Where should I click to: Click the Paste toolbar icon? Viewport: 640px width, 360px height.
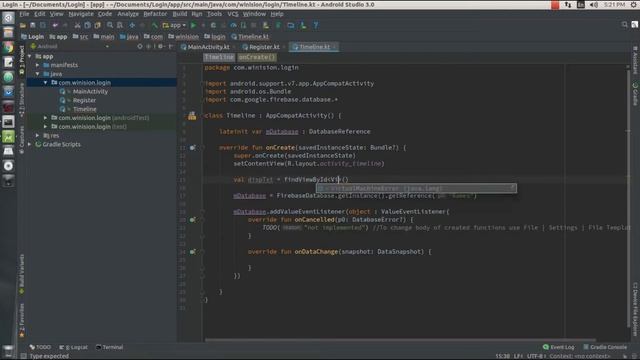tap(98, 25)
